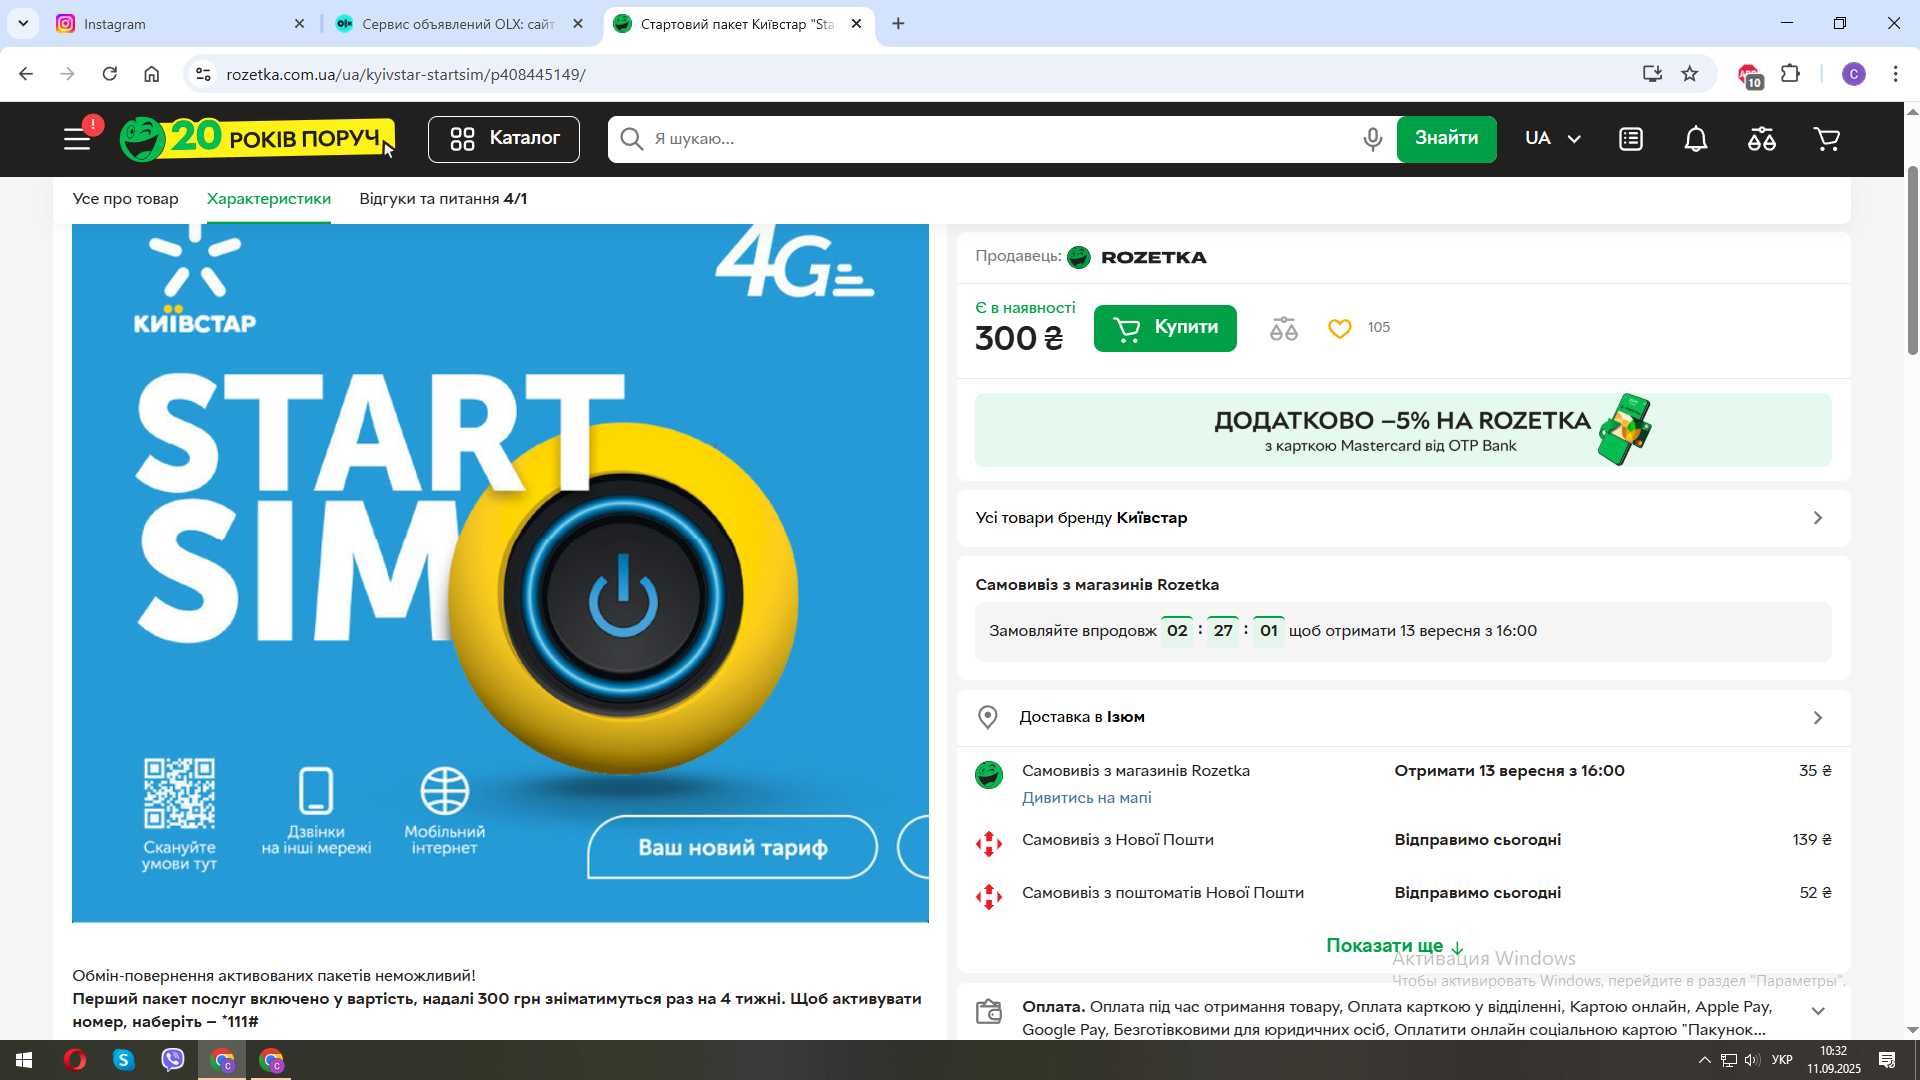The width and height of the screenshot is (1920, 1080).
Task: Focus the 'Я шукаю...' search field
Action: pos(1000,139)
